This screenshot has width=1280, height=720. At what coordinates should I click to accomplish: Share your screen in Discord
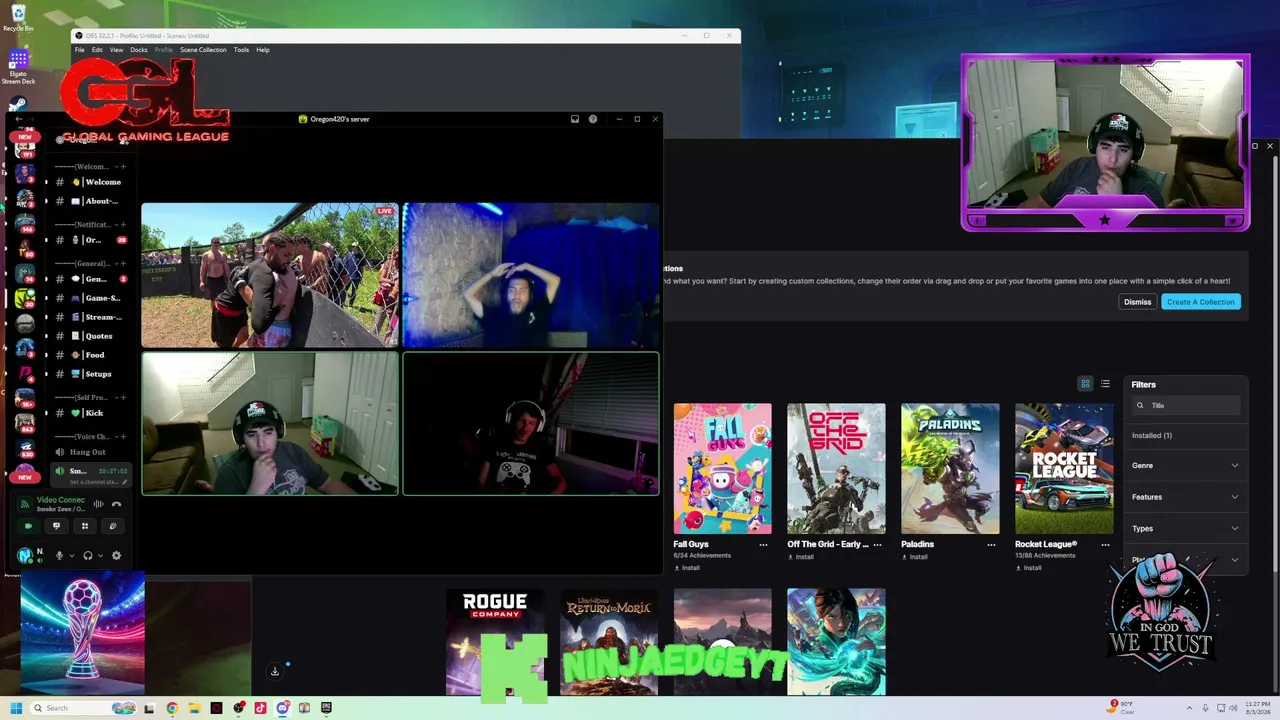[56, 526]
